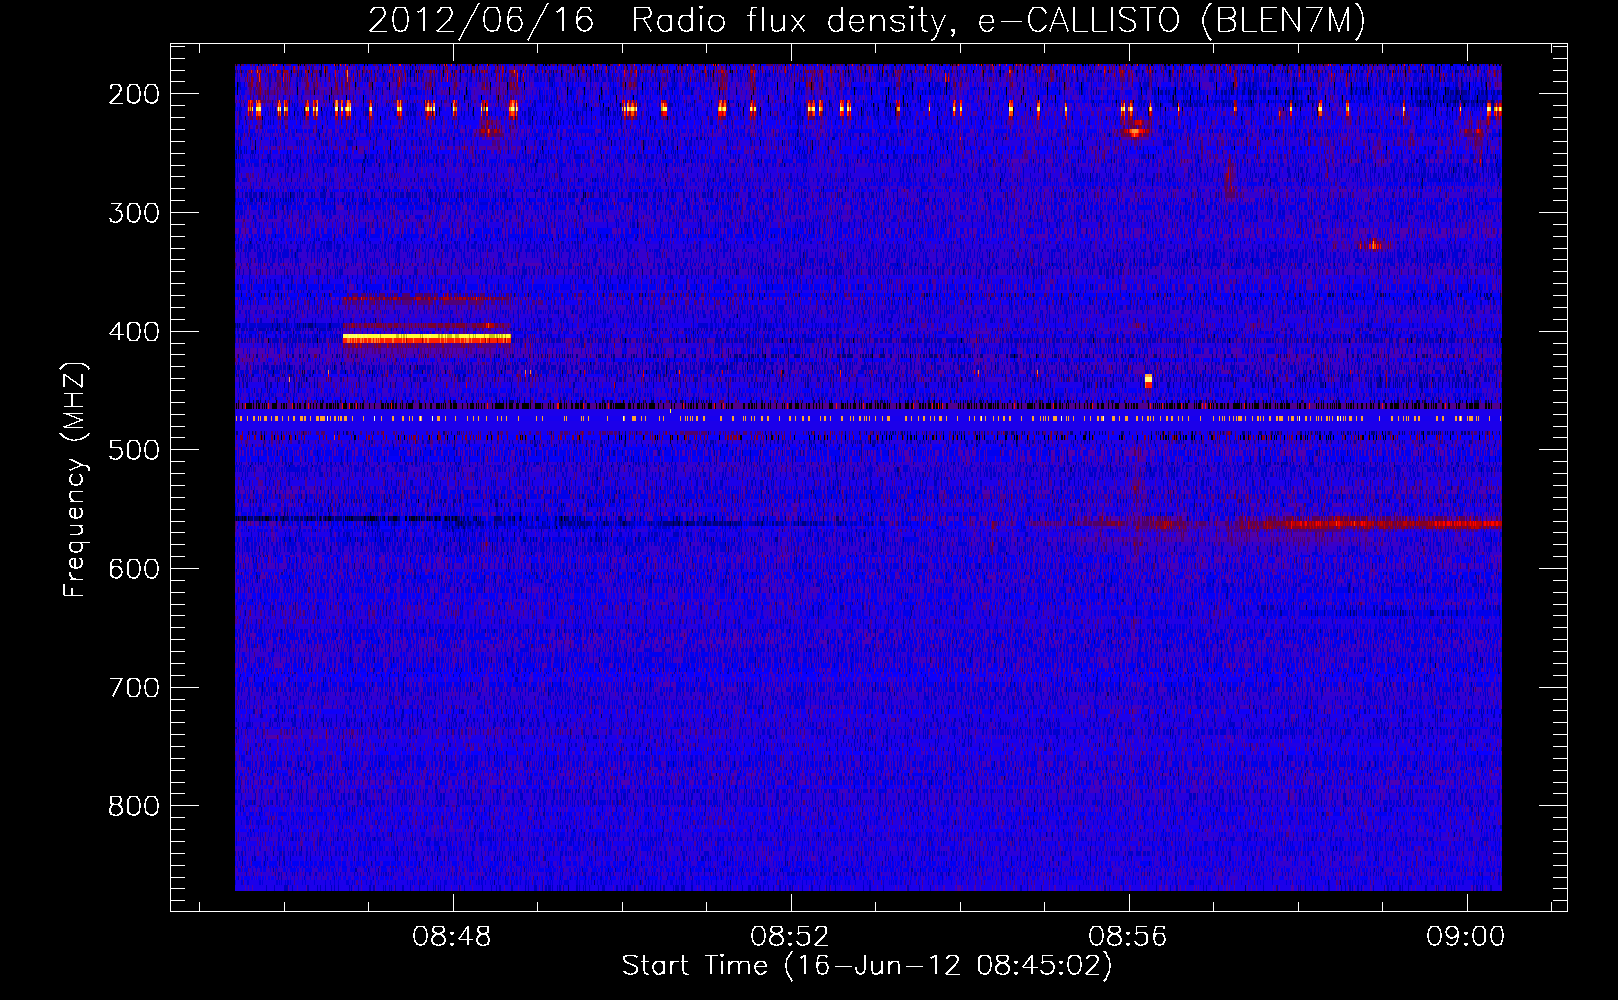Click the 200 frequency tick label
The image size is (1618, 1000).
point(133,94)
